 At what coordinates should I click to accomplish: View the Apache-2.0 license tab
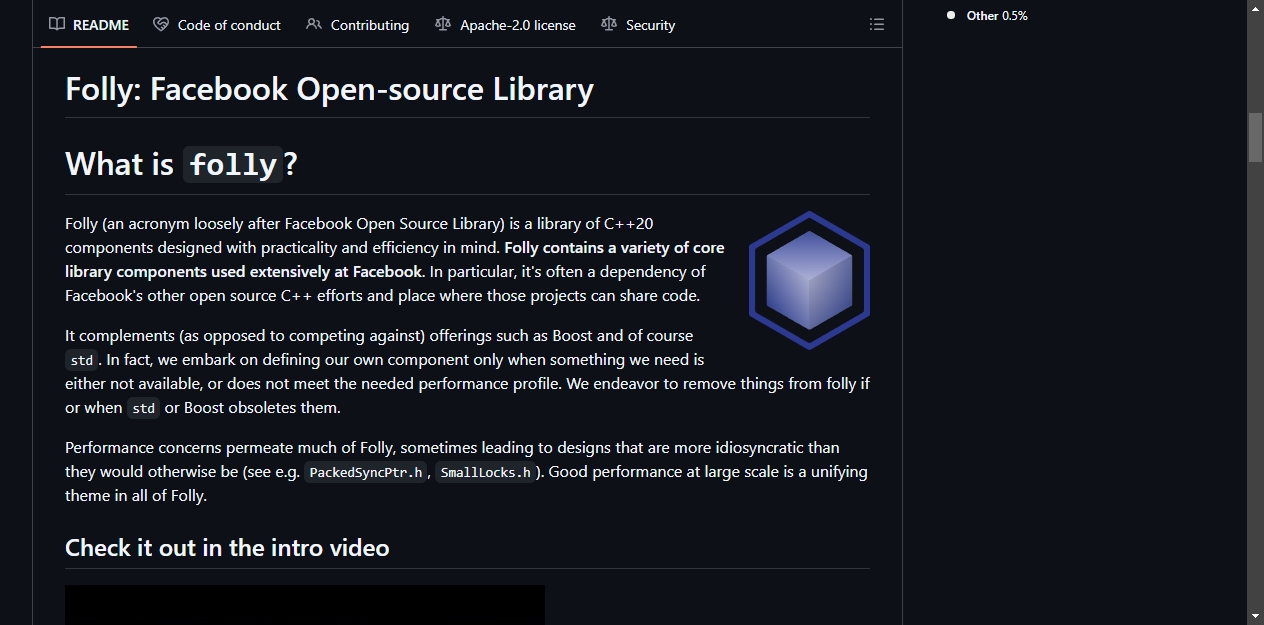505,25
